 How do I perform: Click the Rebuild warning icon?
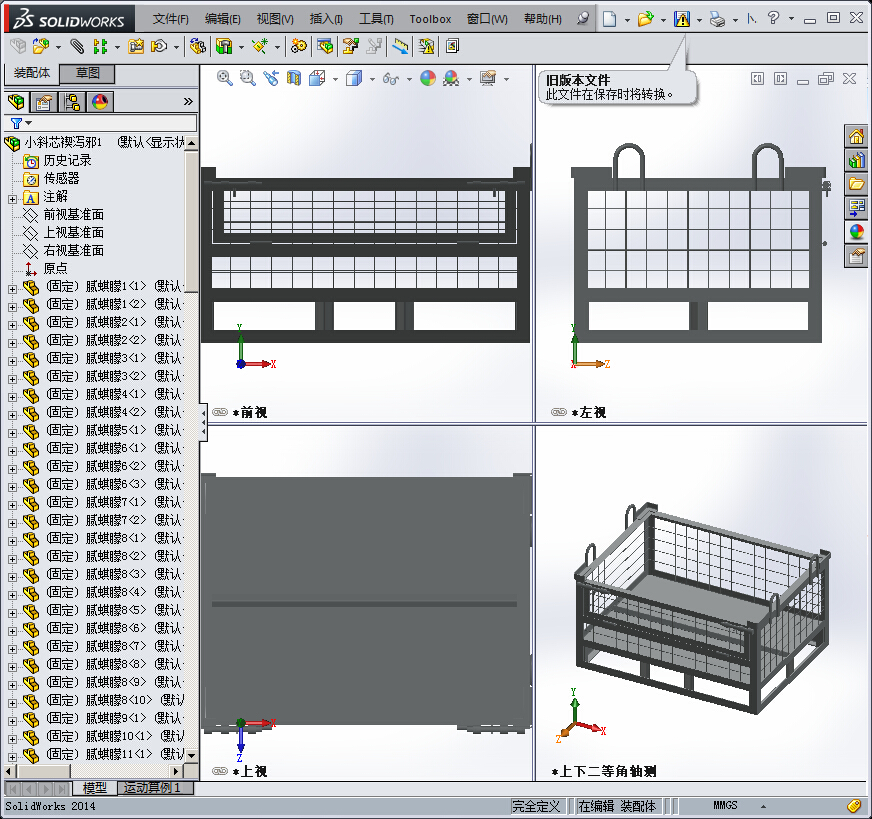682,19
